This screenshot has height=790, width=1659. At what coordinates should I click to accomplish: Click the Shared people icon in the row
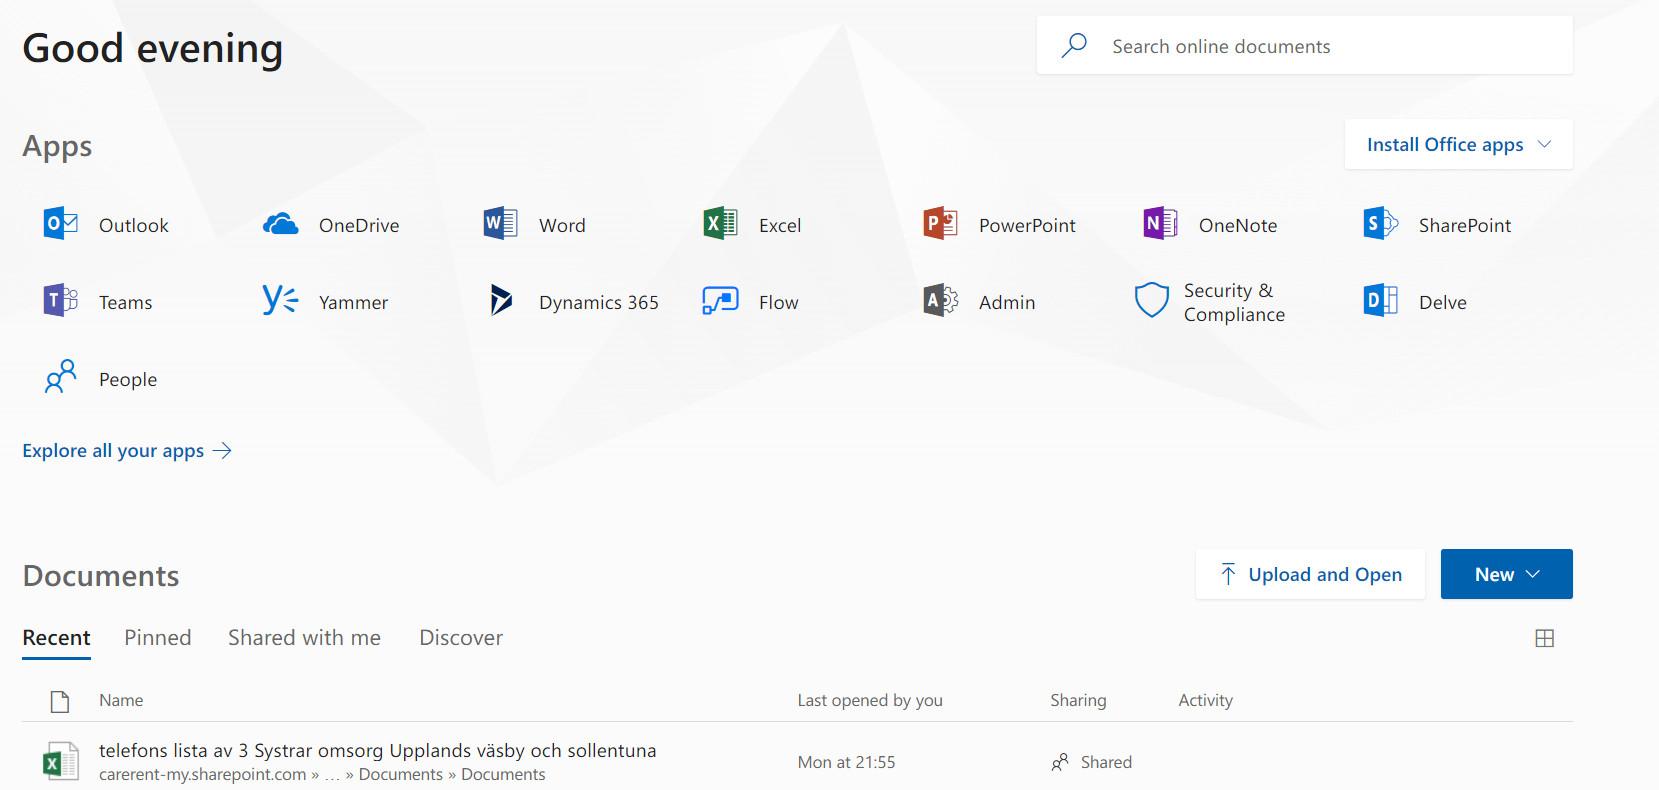coord(1060,762)
